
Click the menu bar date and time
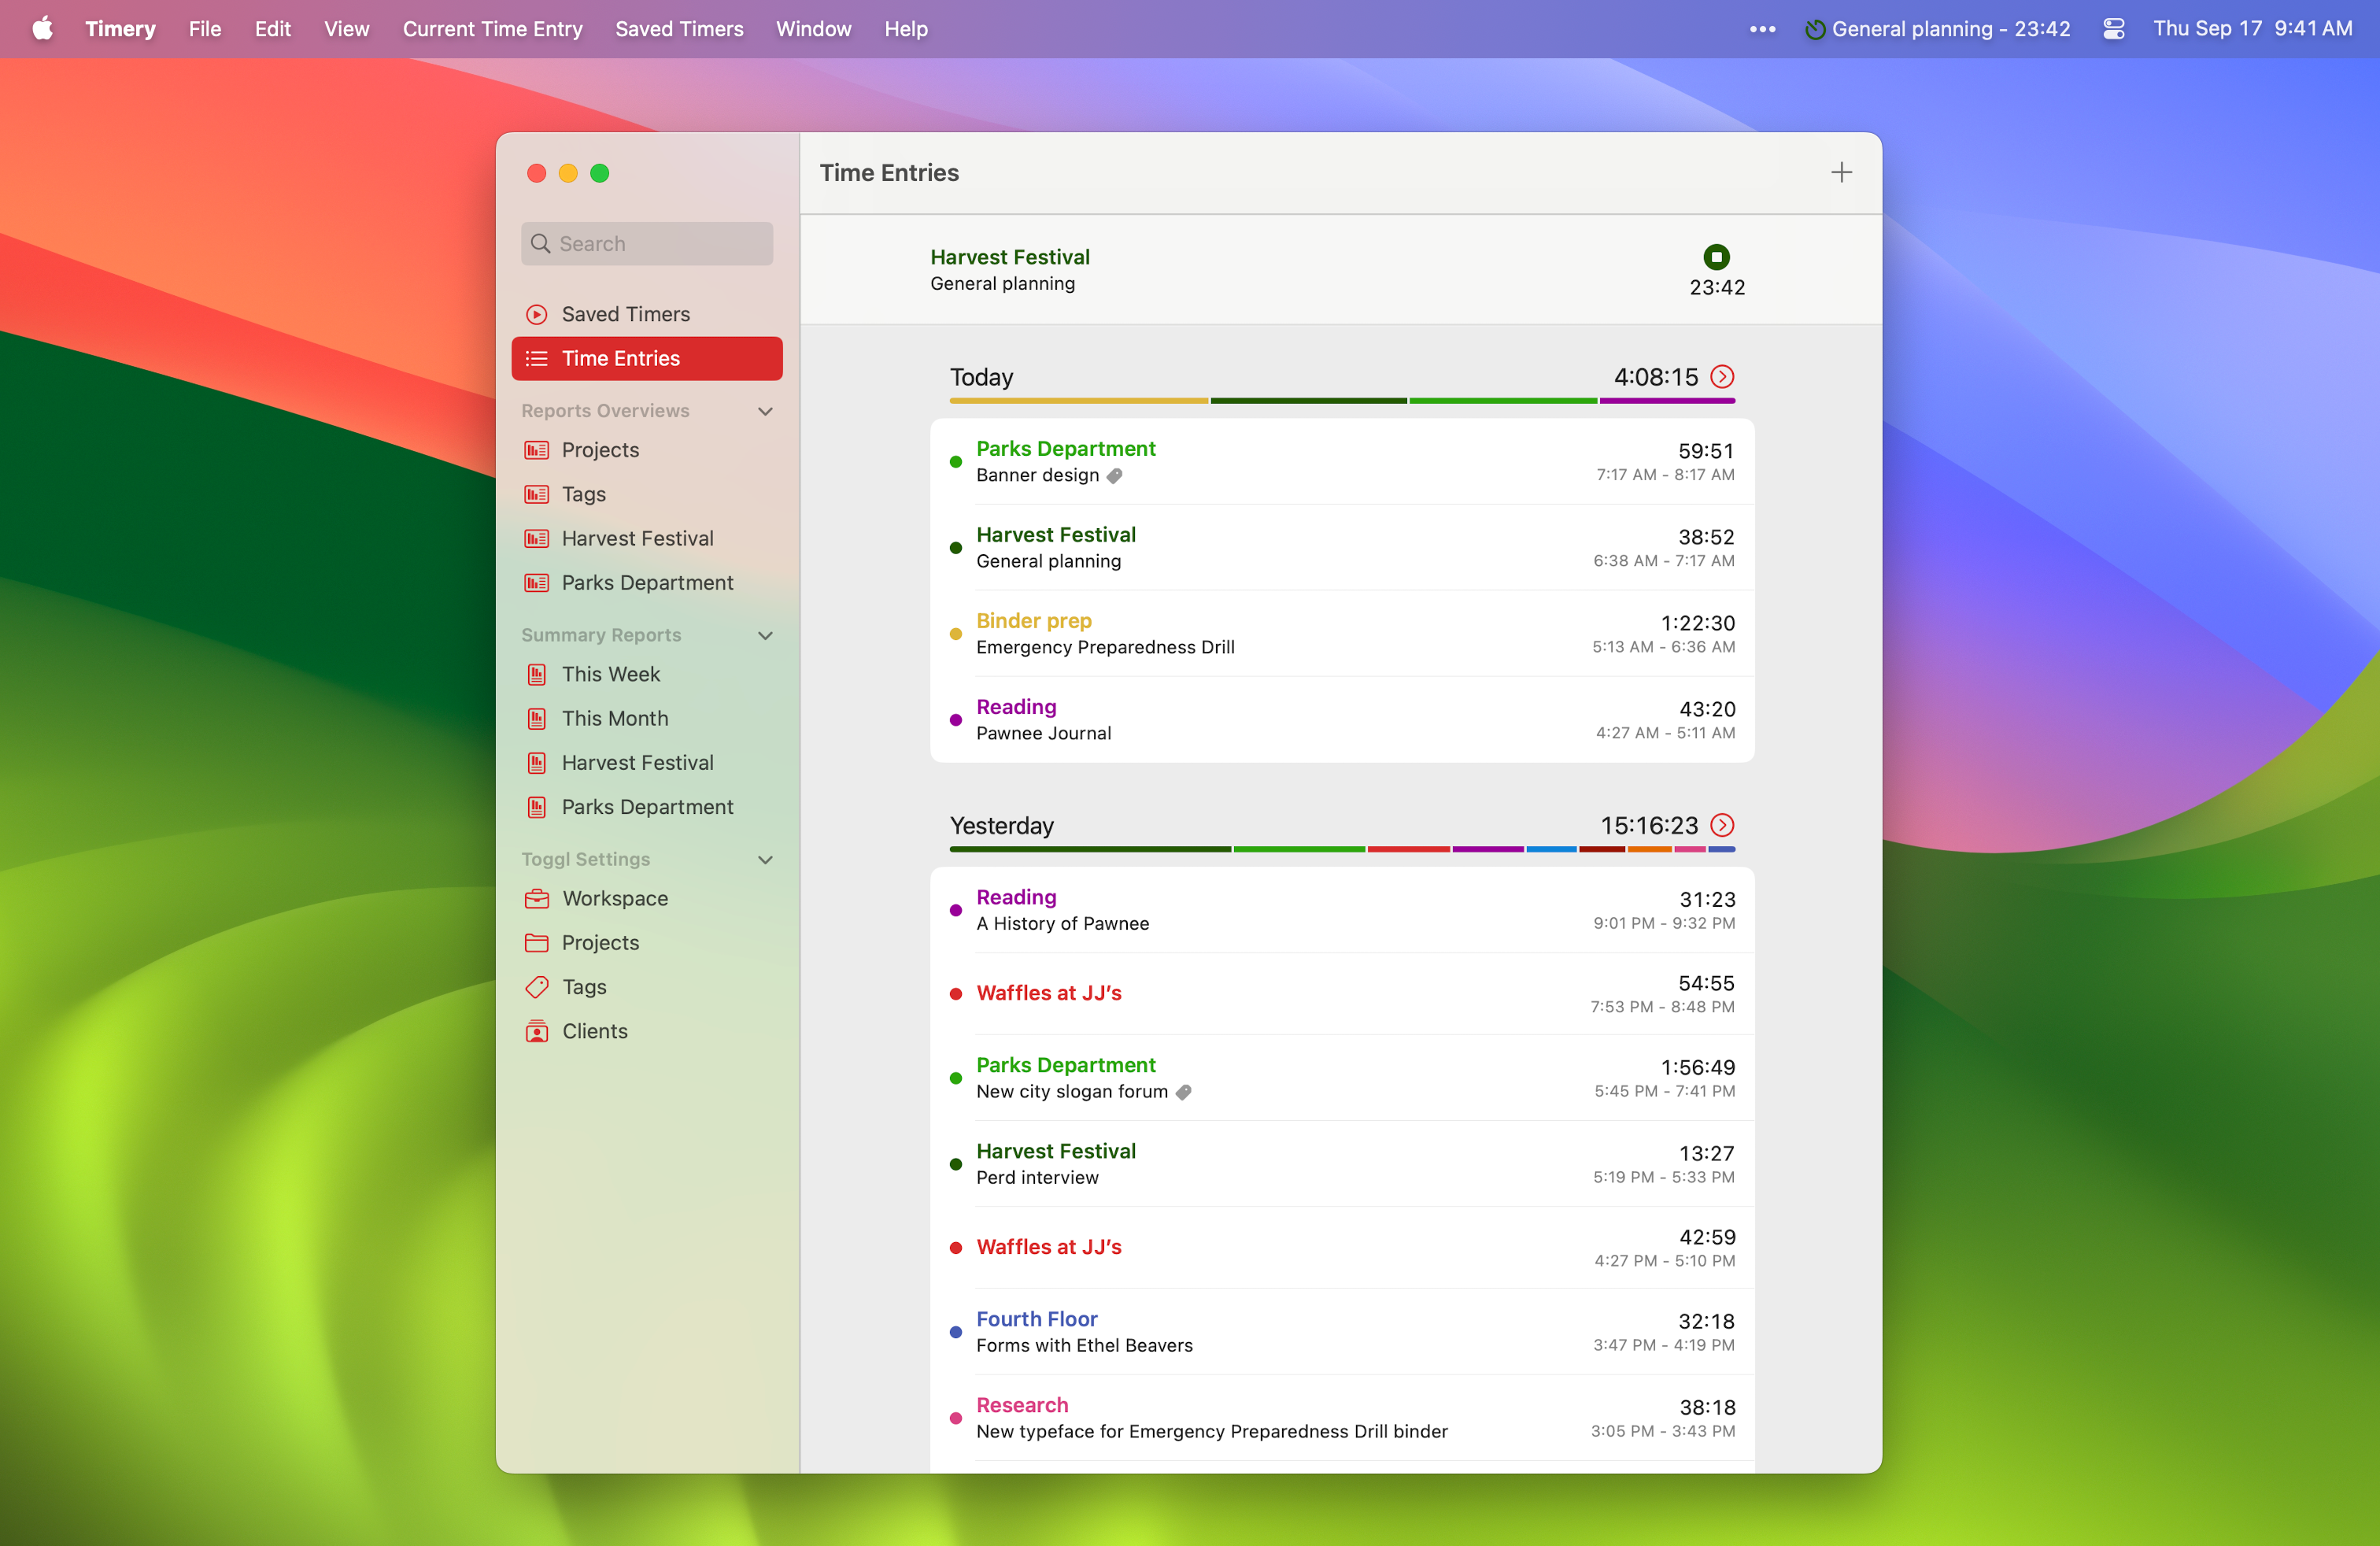(2252, 29)
